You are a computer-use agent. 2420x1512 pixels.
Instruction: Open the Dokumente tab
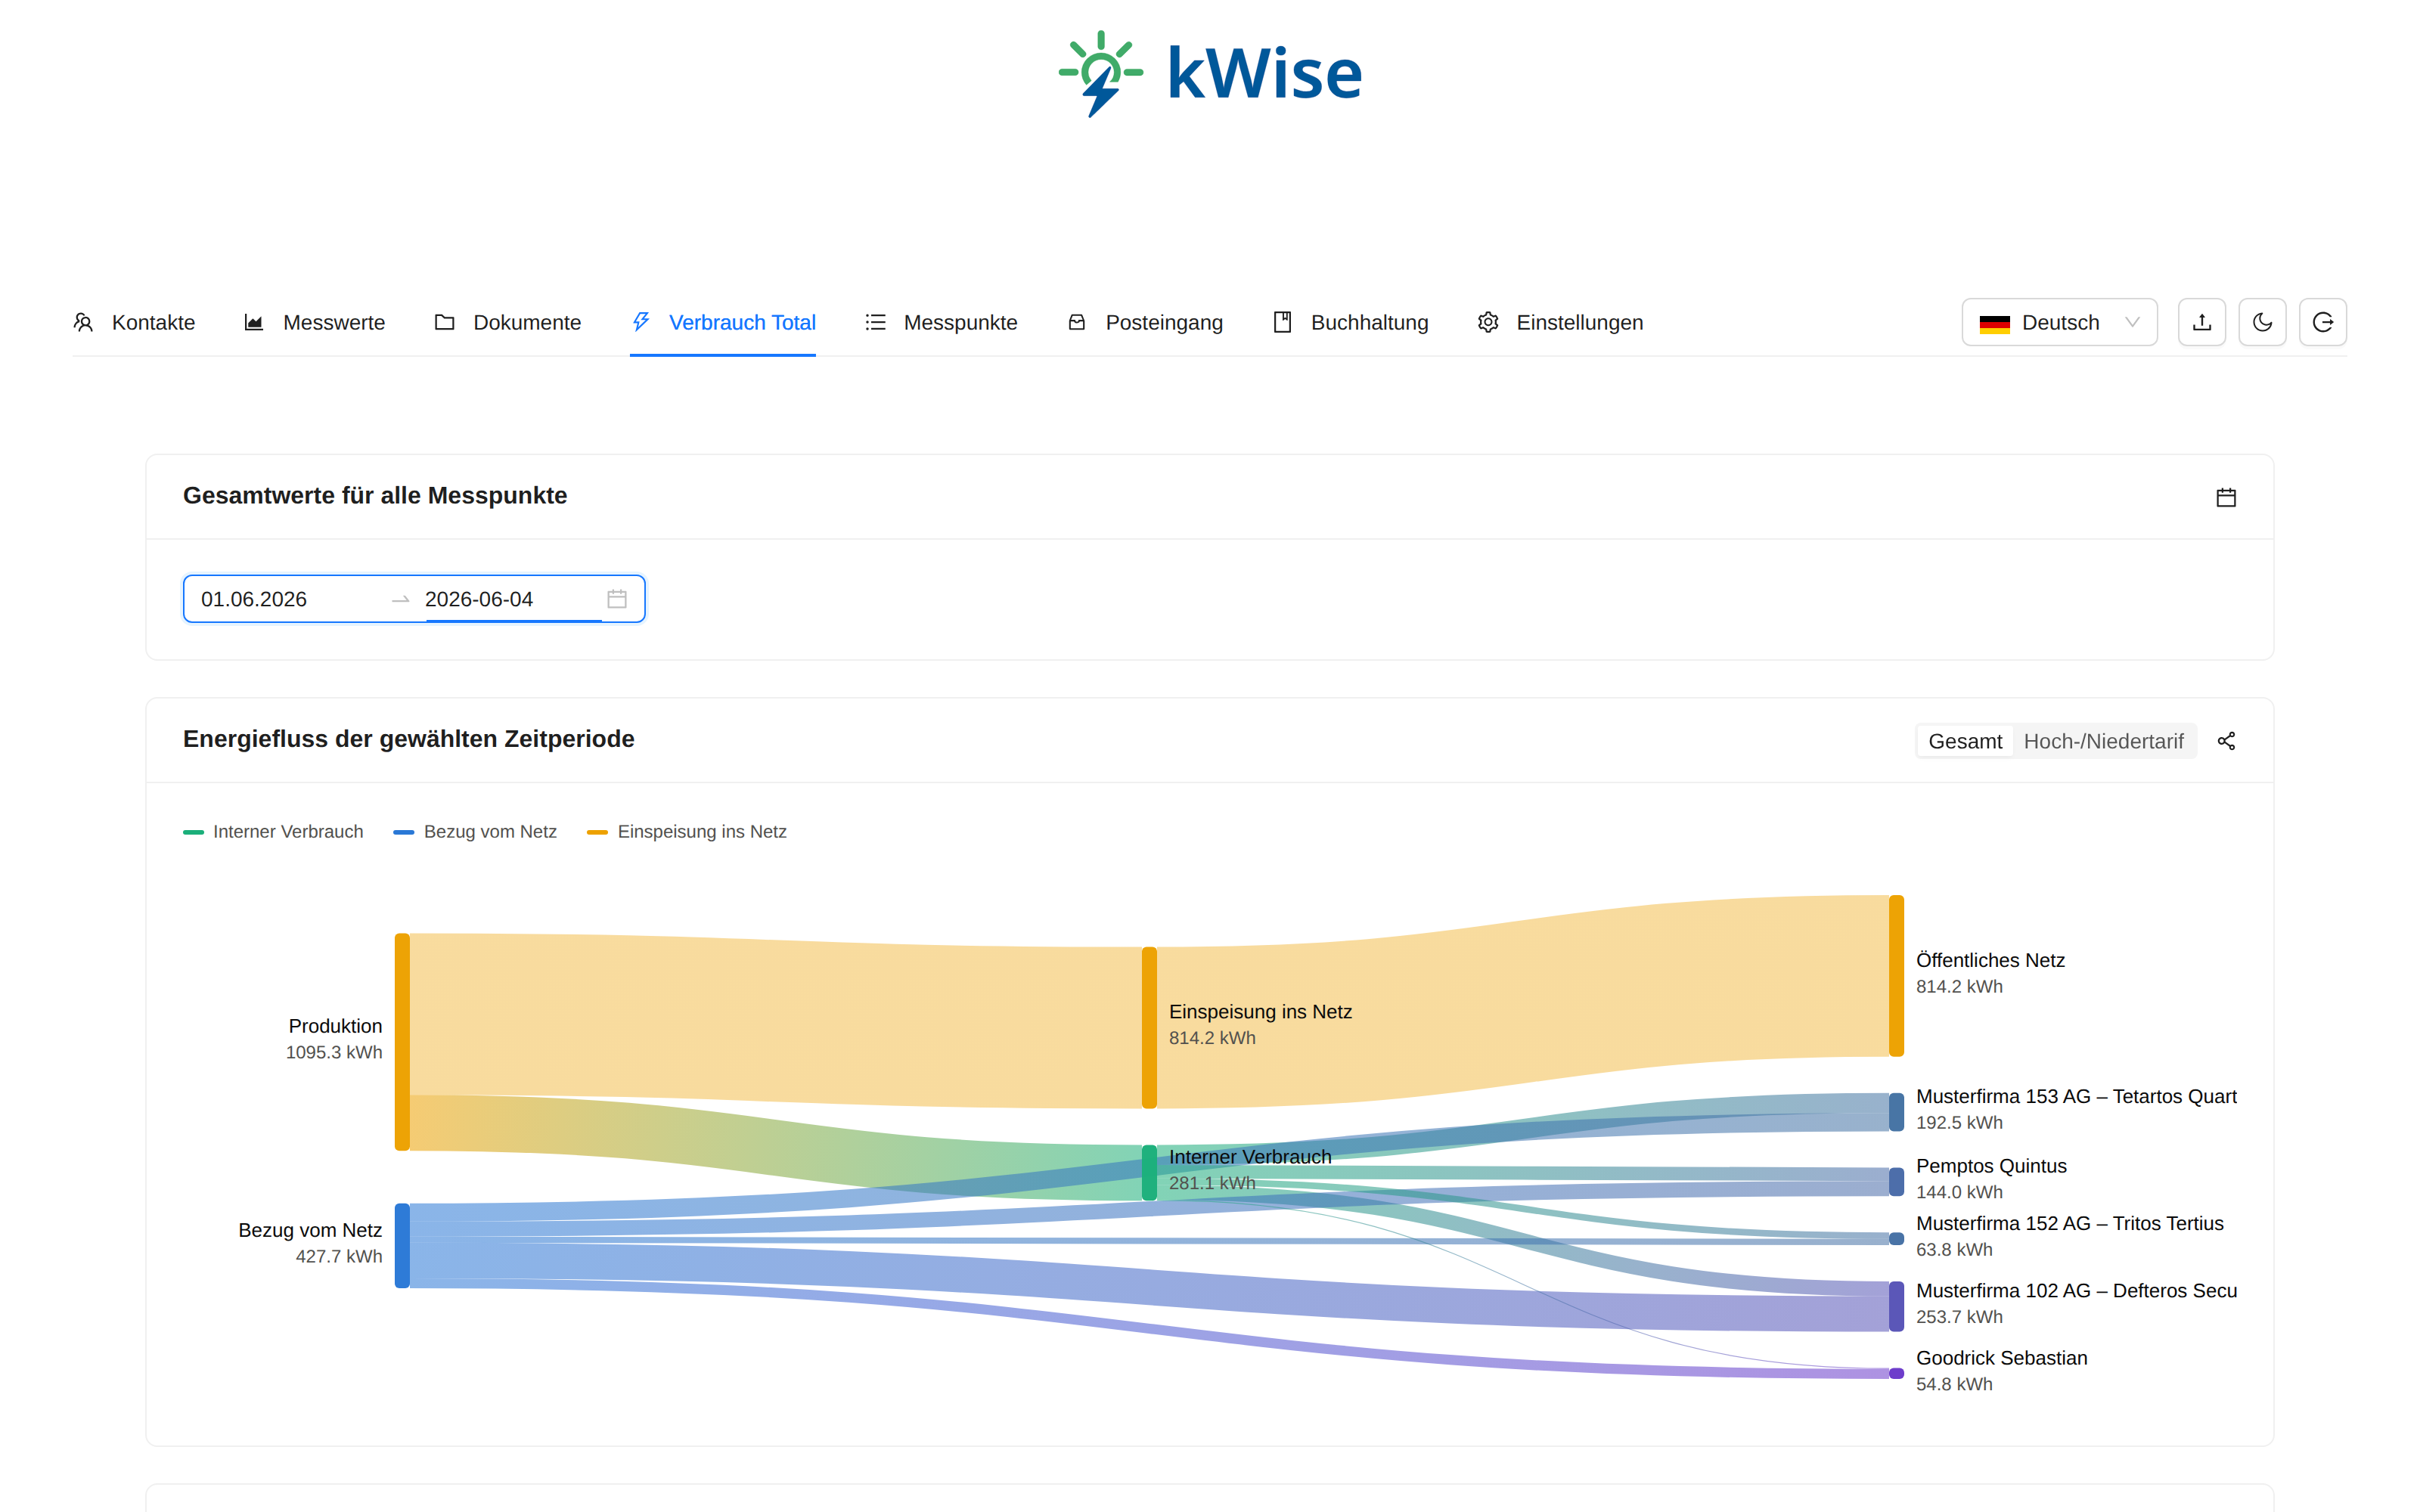click(x=507, y=322)
